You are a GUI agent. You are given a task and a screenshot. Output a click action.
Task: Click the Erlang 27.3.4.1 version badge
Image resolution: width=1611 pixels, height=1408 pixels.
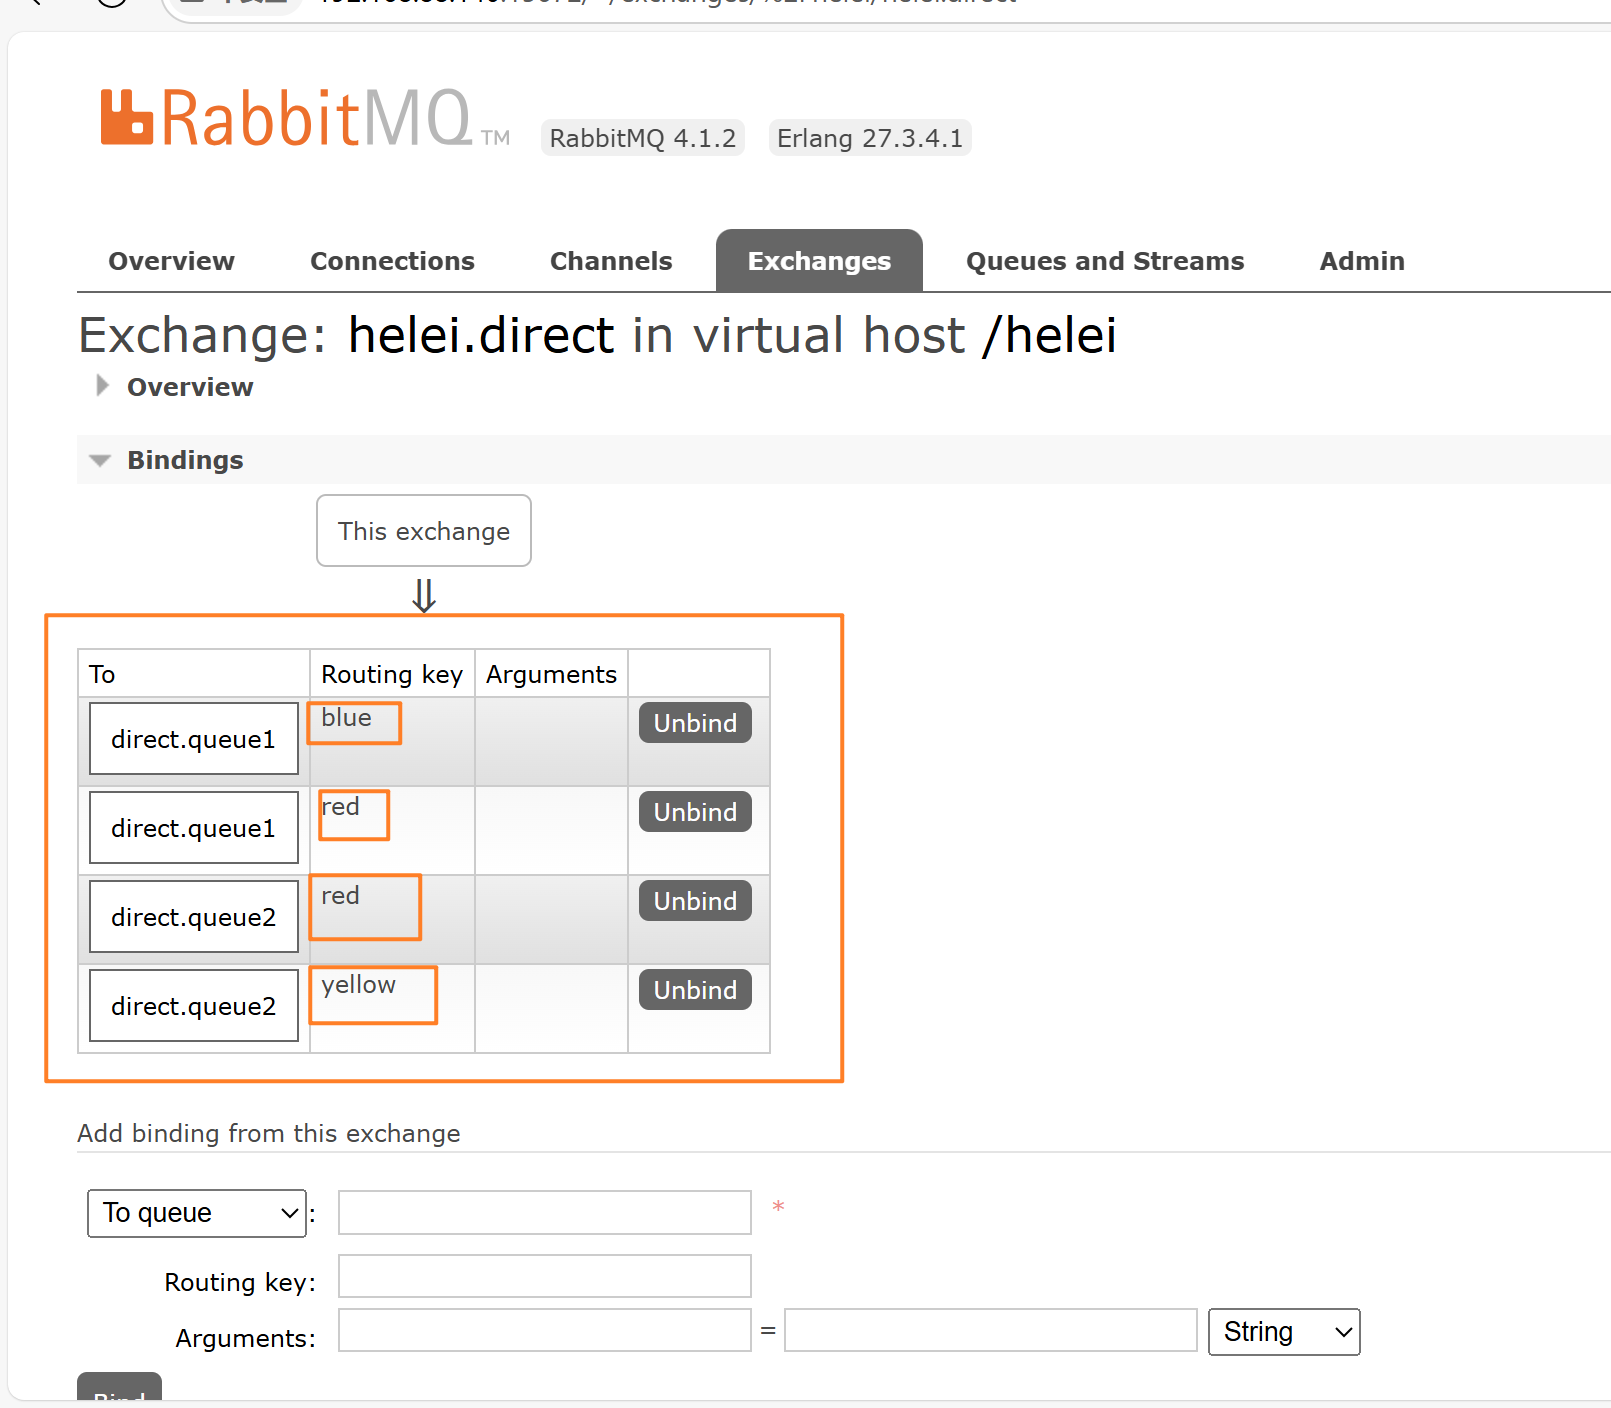[870, 138]
